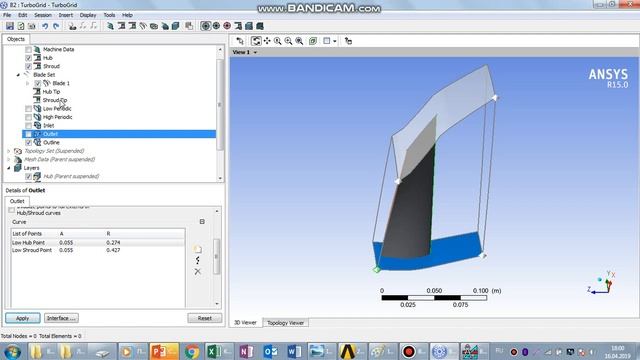Click the green diamond hub point in viewer
Screen dimensions: 640x360
coord(377,269)
